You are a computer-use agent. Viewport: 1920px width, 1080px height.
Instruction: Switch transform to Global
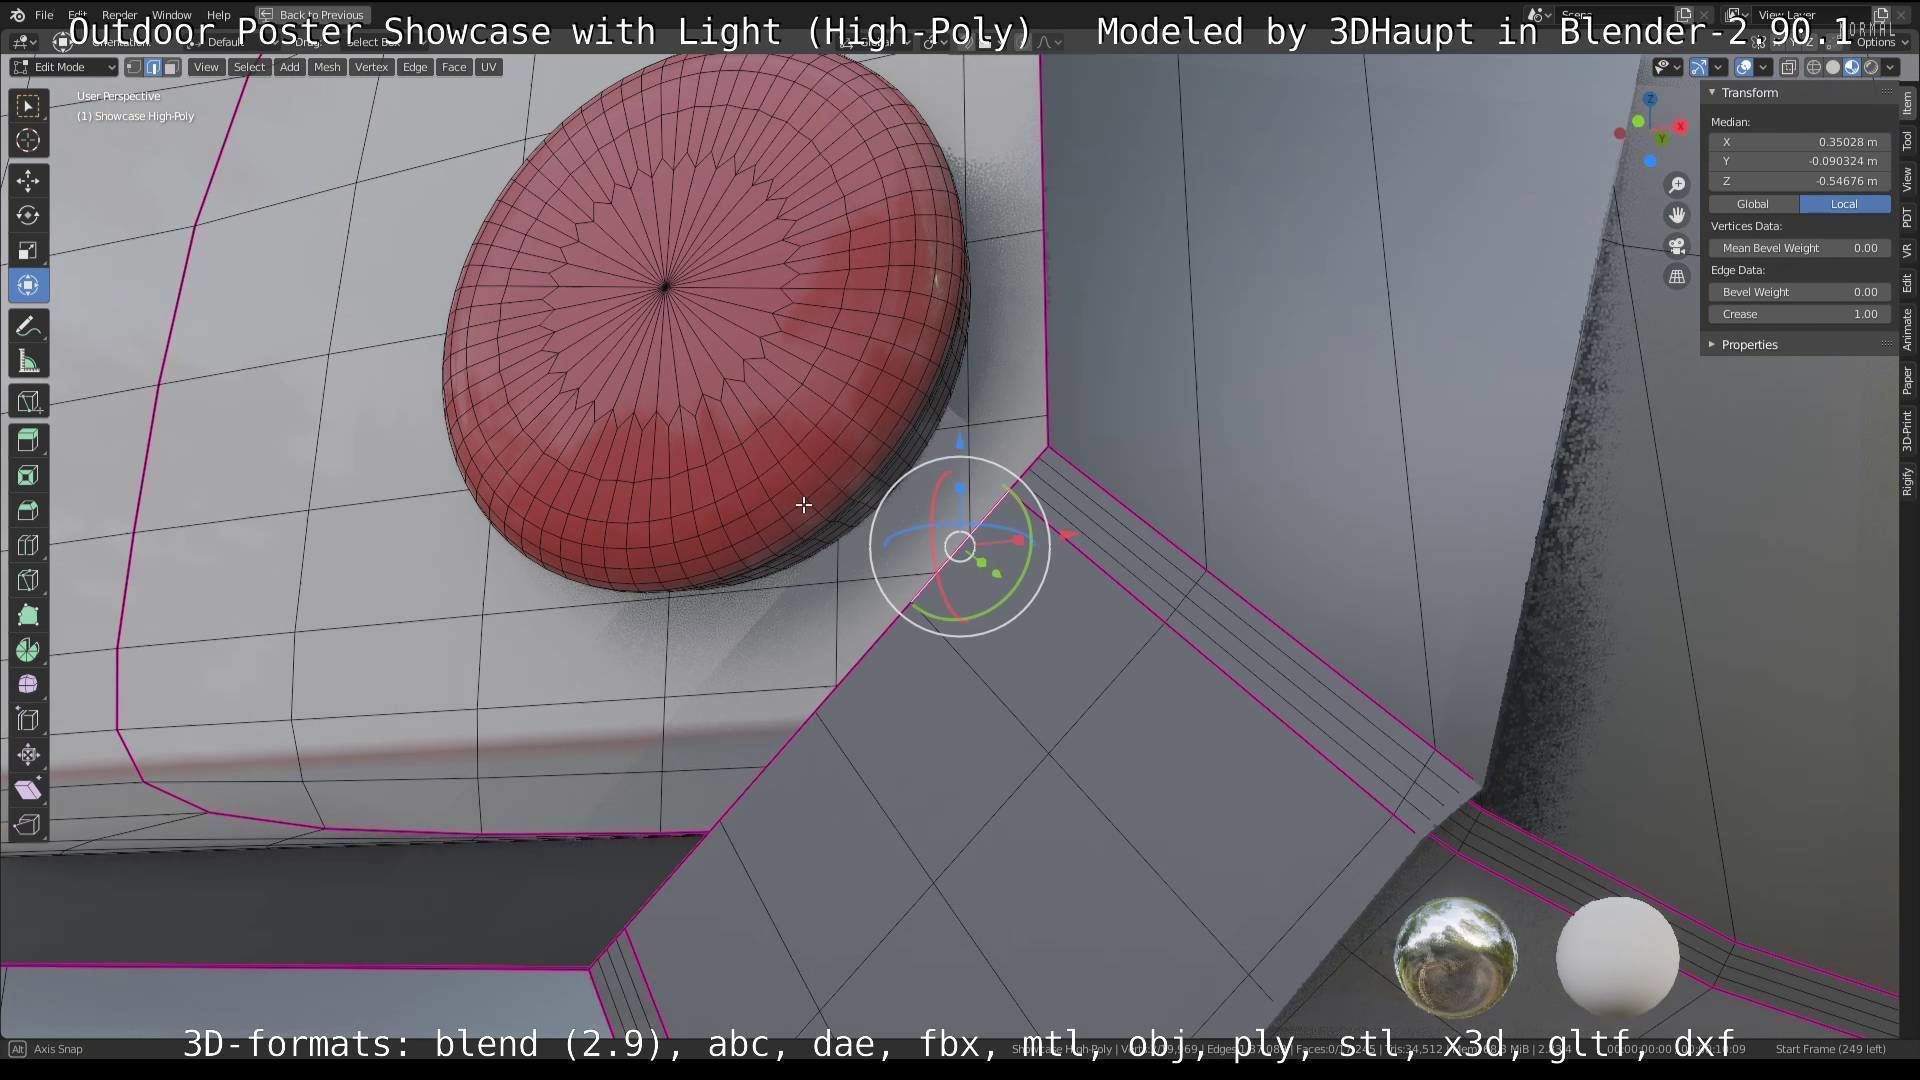point(1753,204)
